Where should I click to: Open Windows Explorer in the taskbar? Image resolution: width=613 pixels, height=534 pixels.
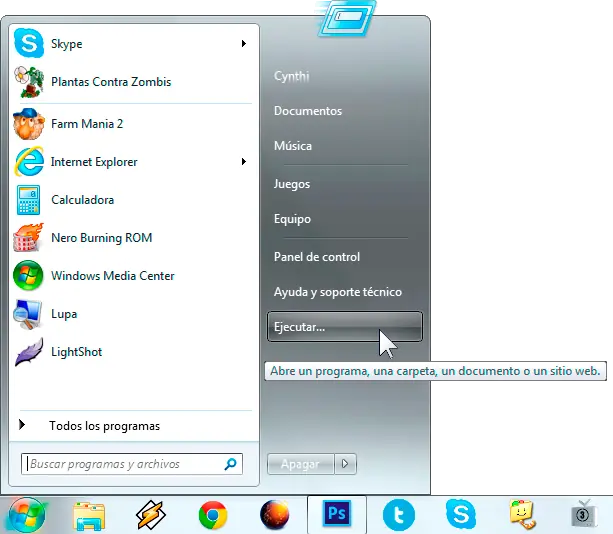pyautogui.click(x=89, y=516)
